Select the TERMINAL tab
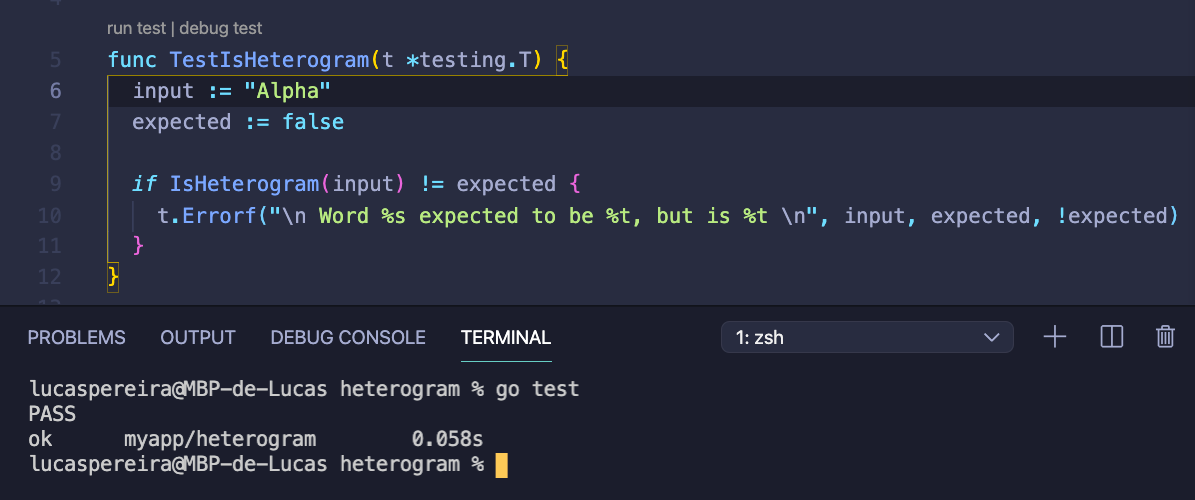 coord(506,337)
